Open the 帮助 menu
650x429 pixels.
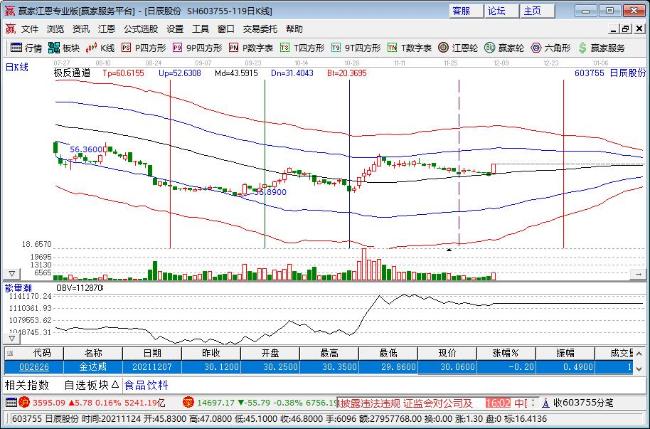(294, 29)
